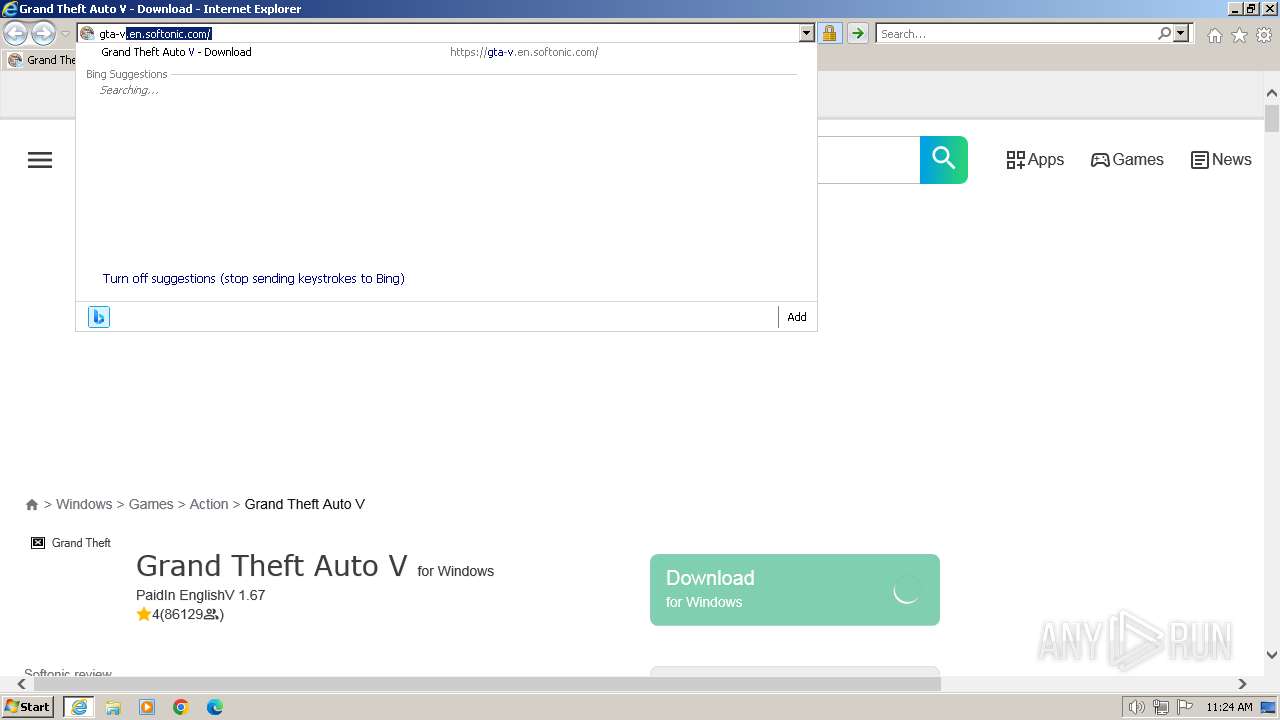Click the Action Center flag tray icon
This screenshot has width=1280, height=720.
(x=1184, y=707)
